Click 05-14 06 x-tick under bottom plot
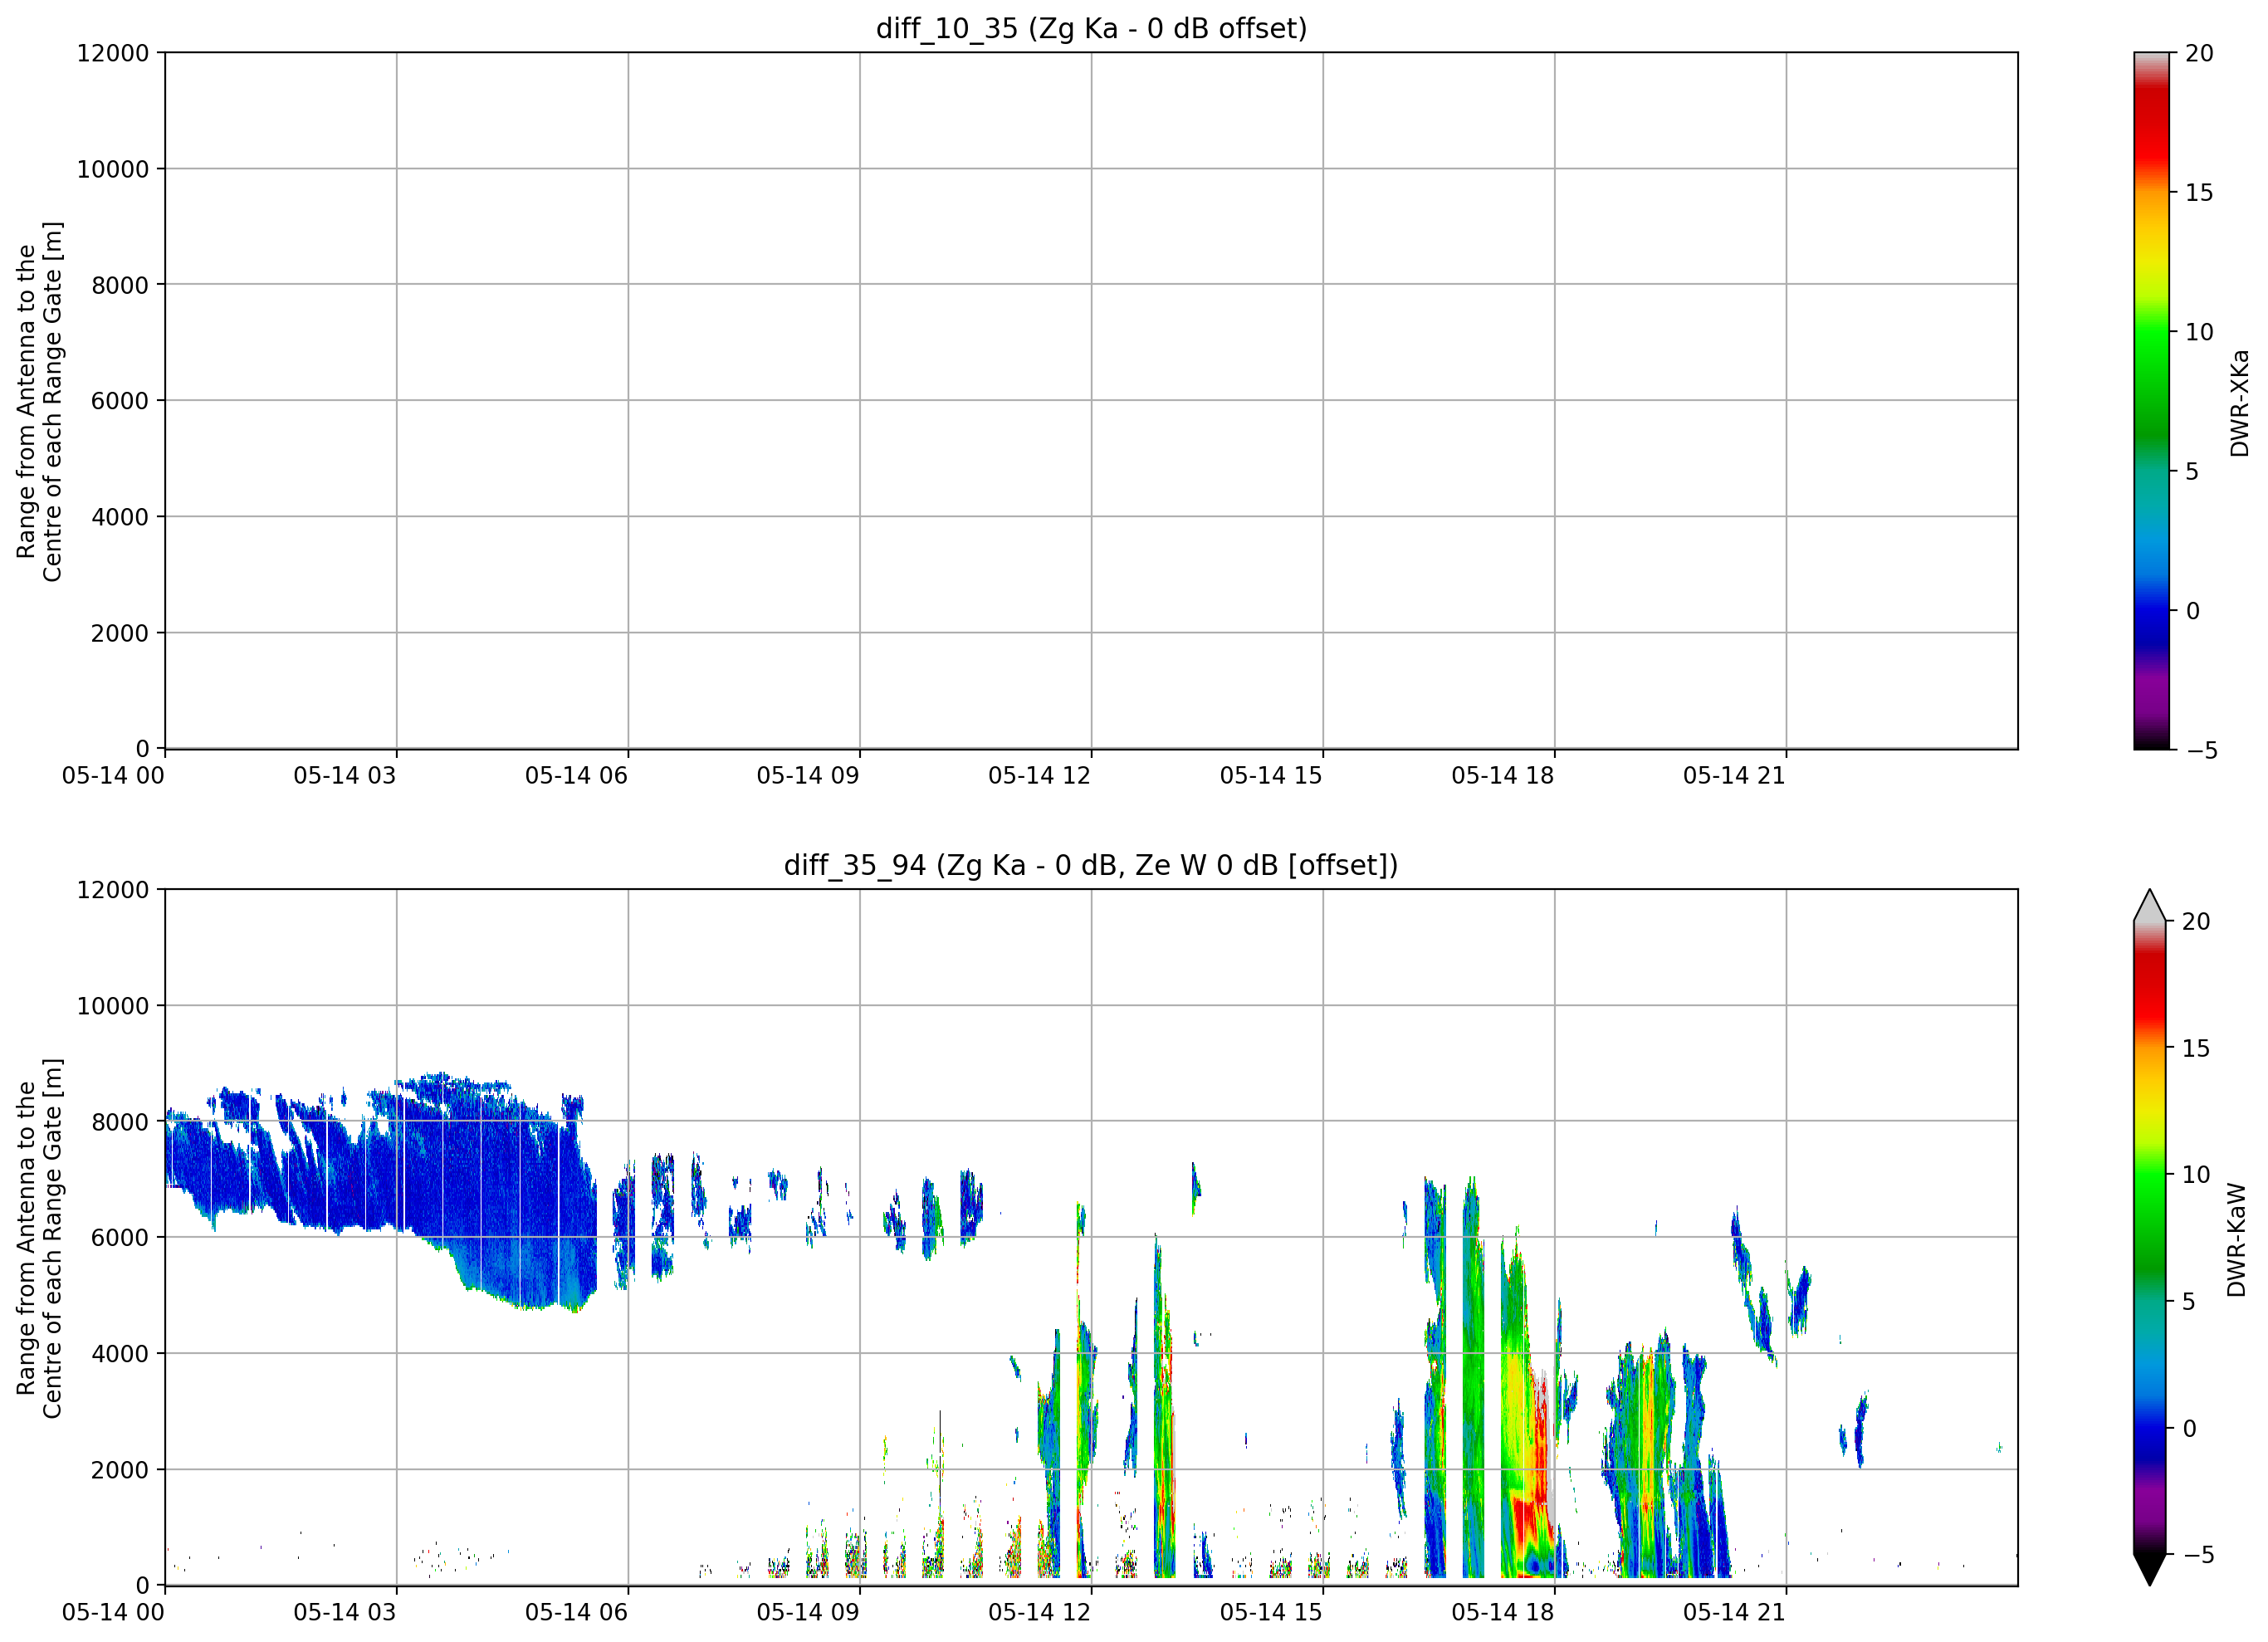2268x1642 pixels. (x=576, y=1613)
